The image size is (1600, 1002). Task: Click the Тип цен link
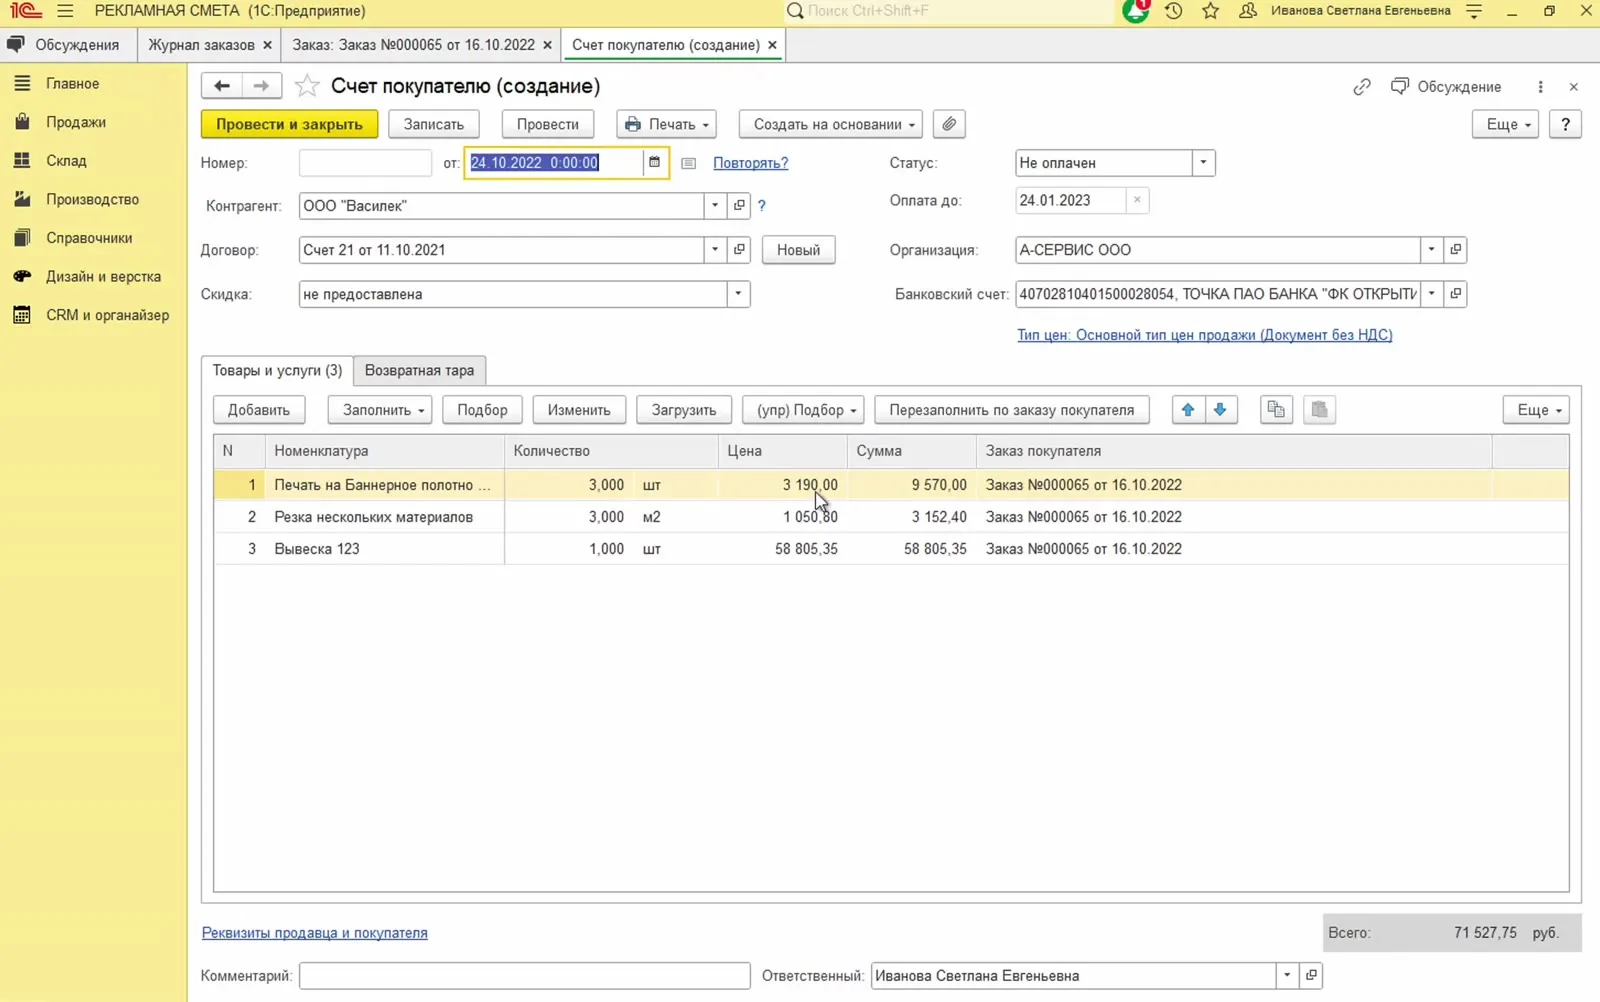click(x=1205, y=335)
